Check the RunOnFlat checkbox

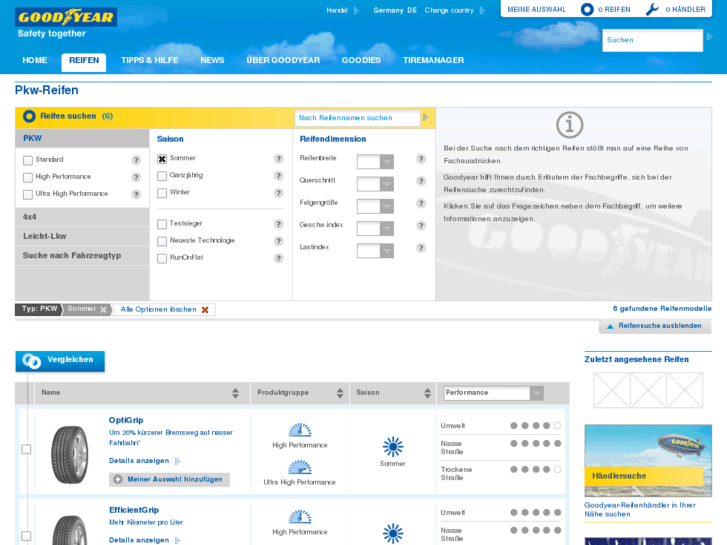click(x=162, y=259)
